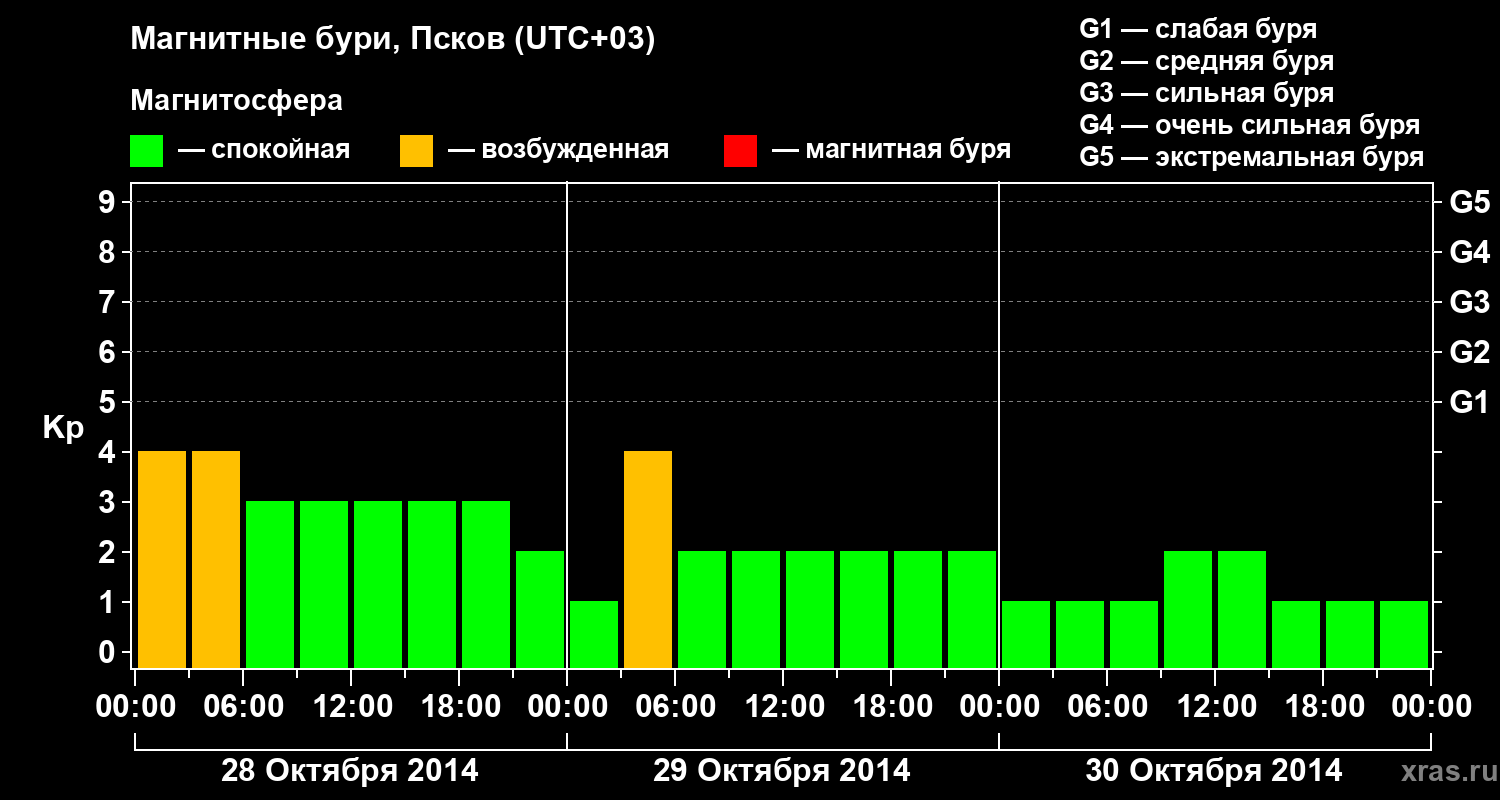Screen dimensions: 1500x800
Task: Click the final 30 October bar (21:00–00:00)
Action: (x=1404, y=634)
